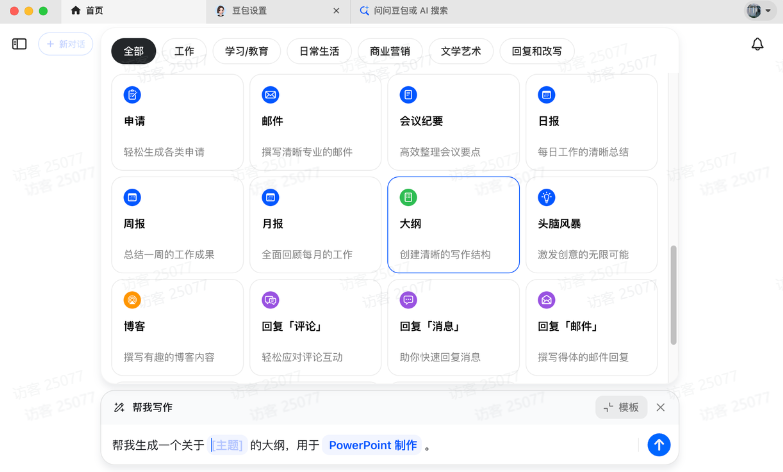Select the 日常生活 category filter
Viewport: 783px width, 472px height.
click(x=319, y=51)
